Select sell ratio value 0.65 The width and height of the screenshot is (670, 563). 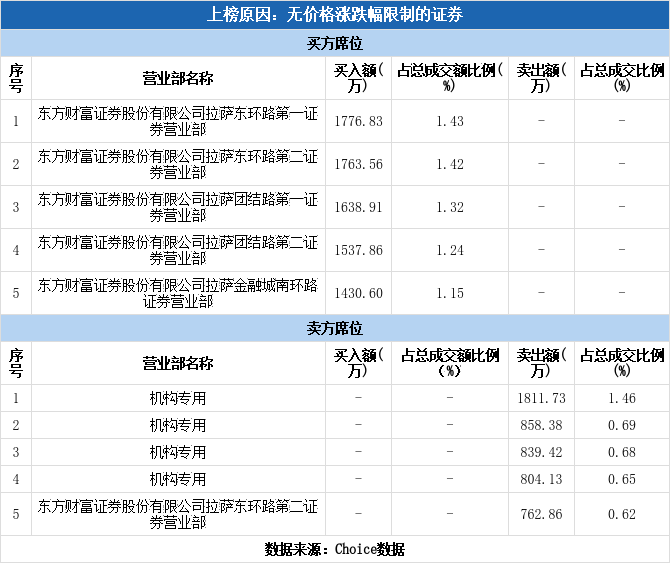click(x=622, y=479)
